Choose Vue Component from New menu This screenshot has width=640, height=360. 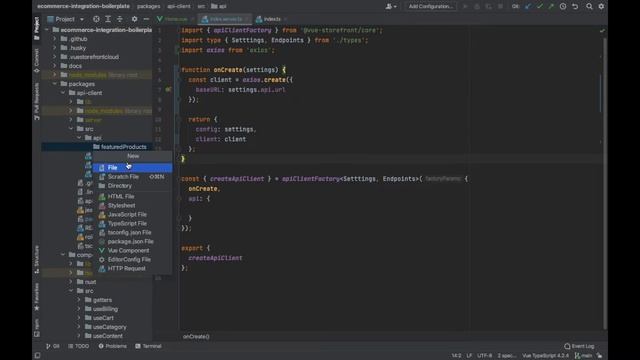click(132, 250)
